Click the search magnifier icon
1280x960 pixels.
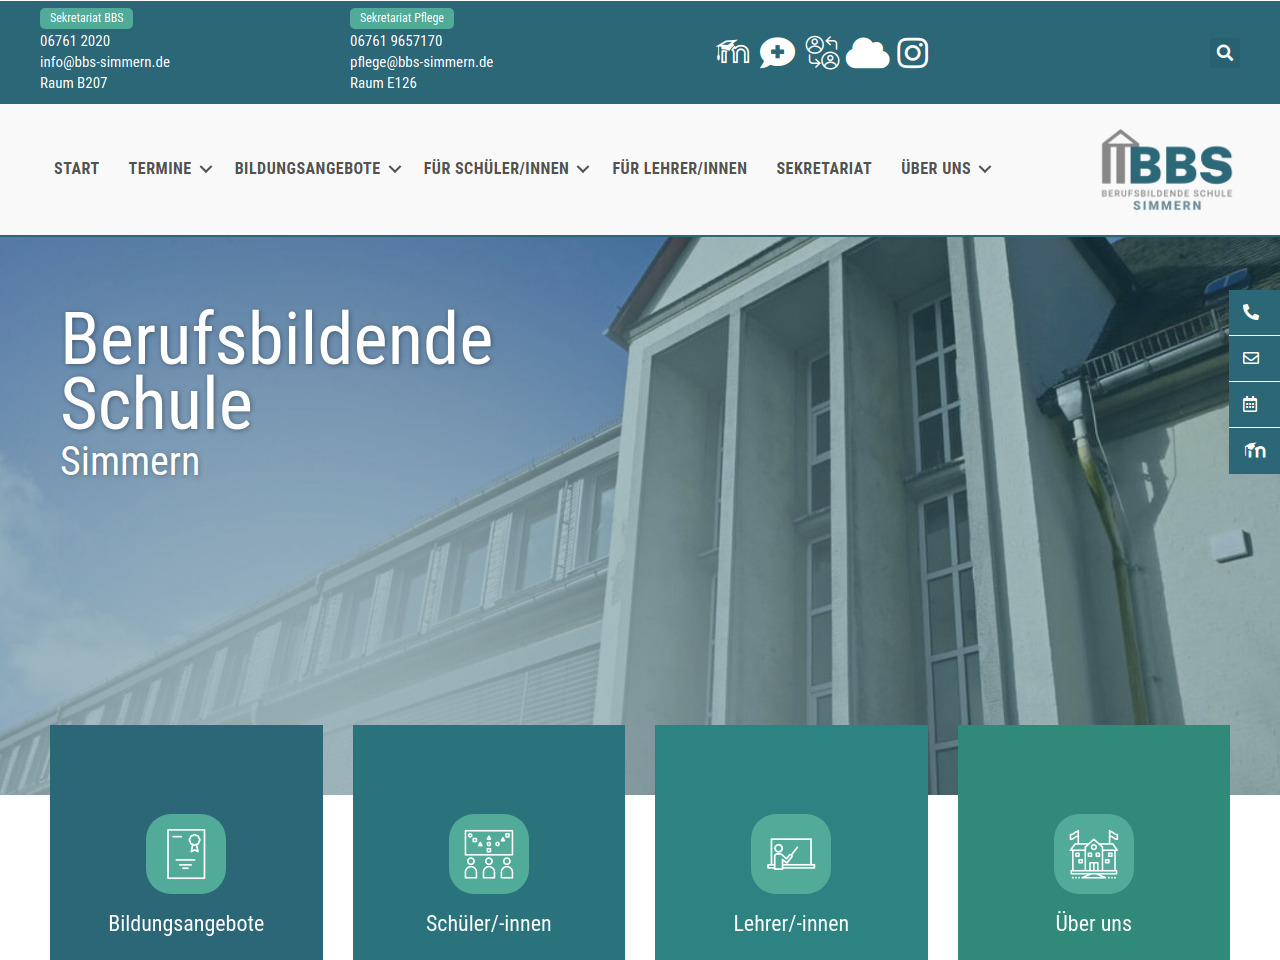pos(1225,53)
